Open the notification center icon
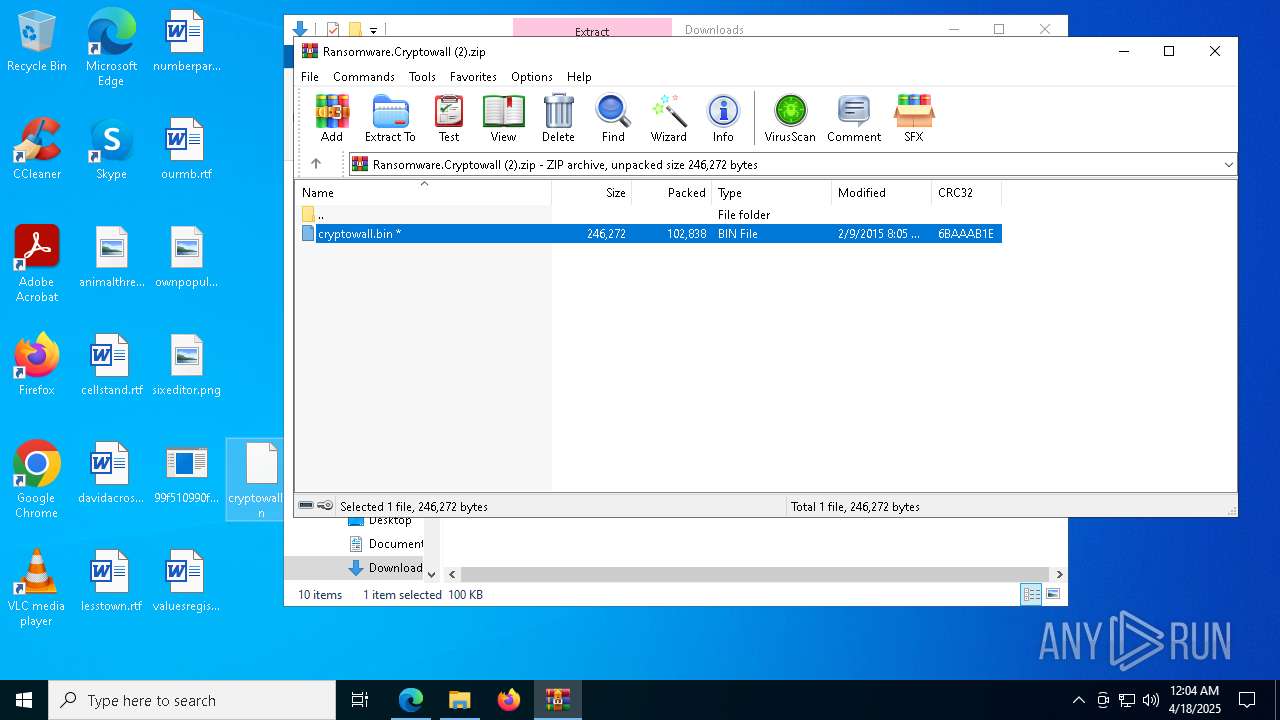This screenshot has height=720, width=1280. [1247, 700]
